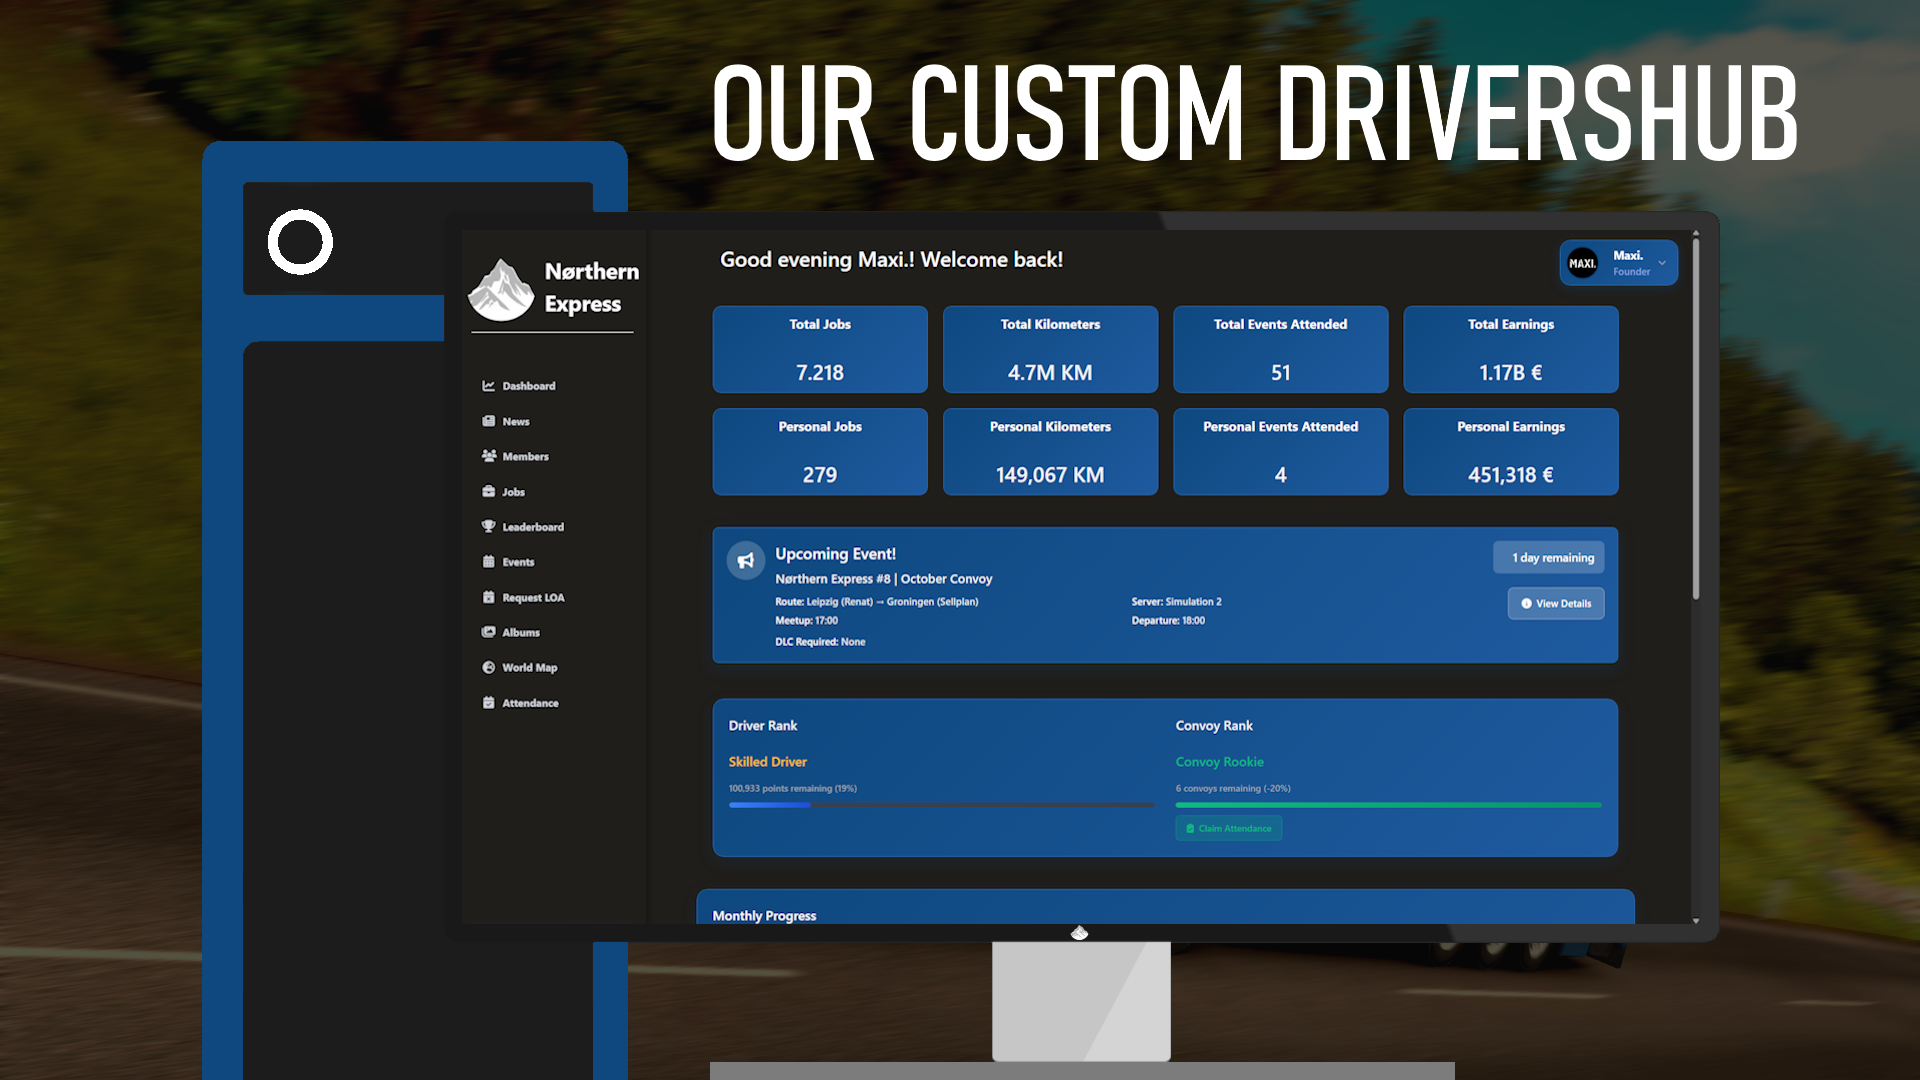Expand the Maxi. Founder profile dropdown chevron
Image resolution: width=1920 pixels, height=1080 pixels.
1662,264
